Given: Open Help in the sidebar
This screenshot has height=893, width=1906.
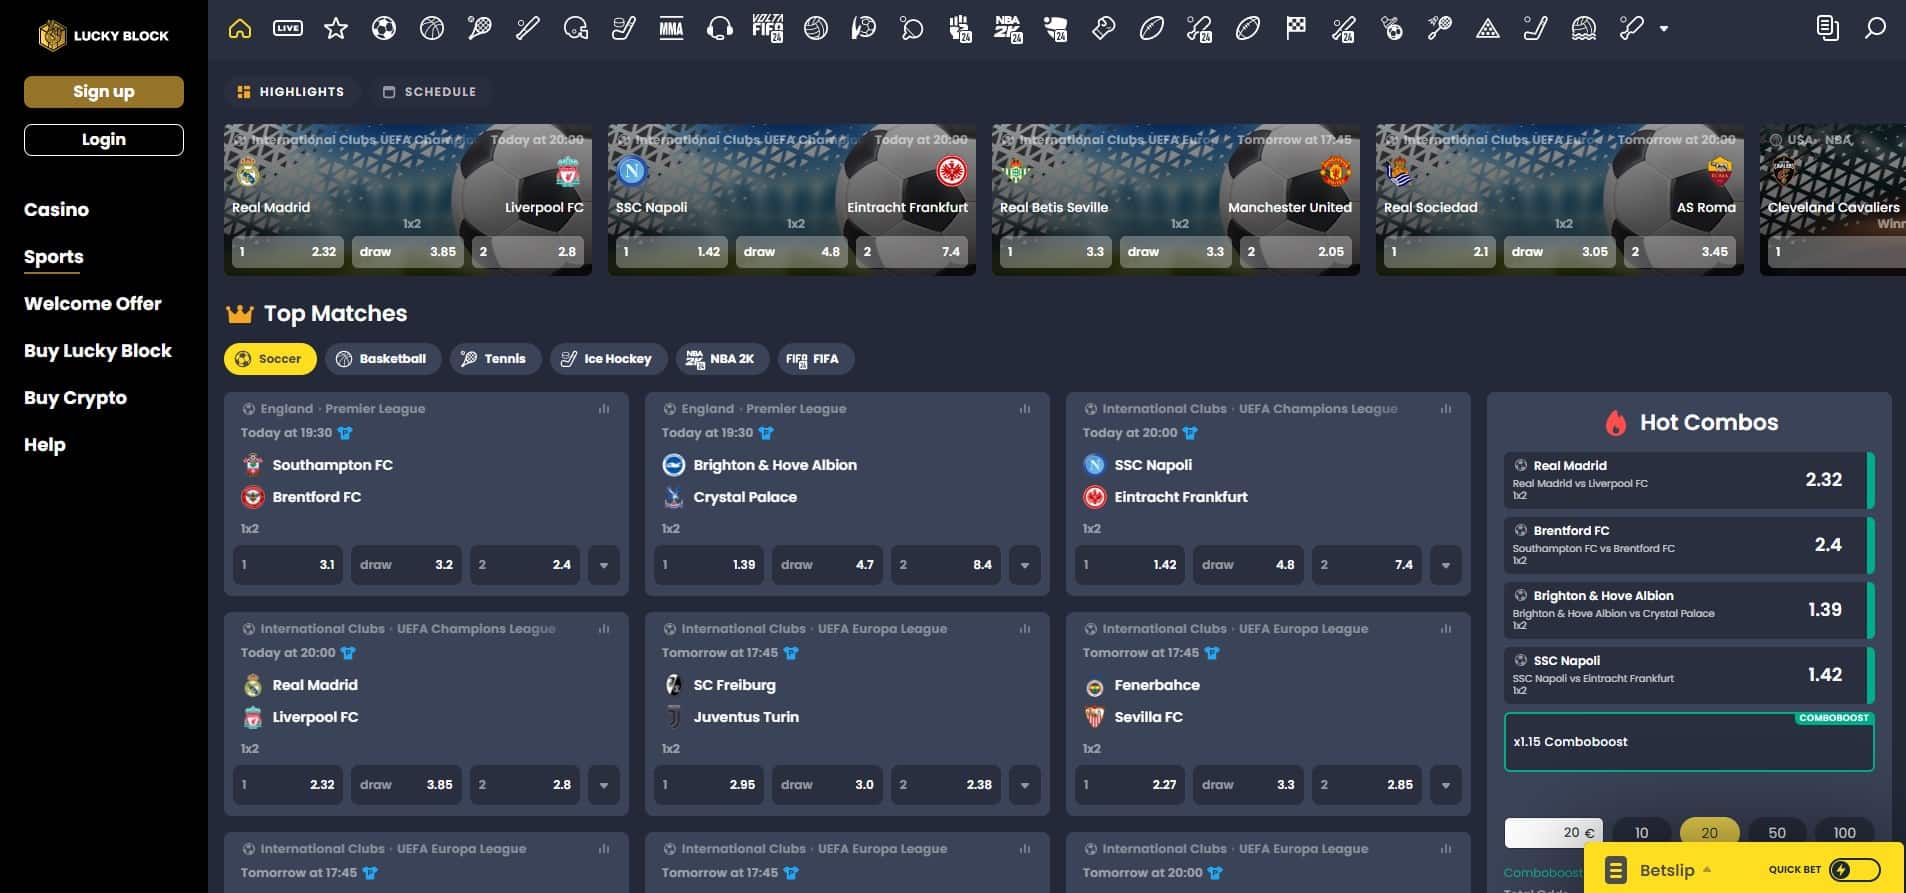Looking at the screenshot, I should click(x=44, y=444).
